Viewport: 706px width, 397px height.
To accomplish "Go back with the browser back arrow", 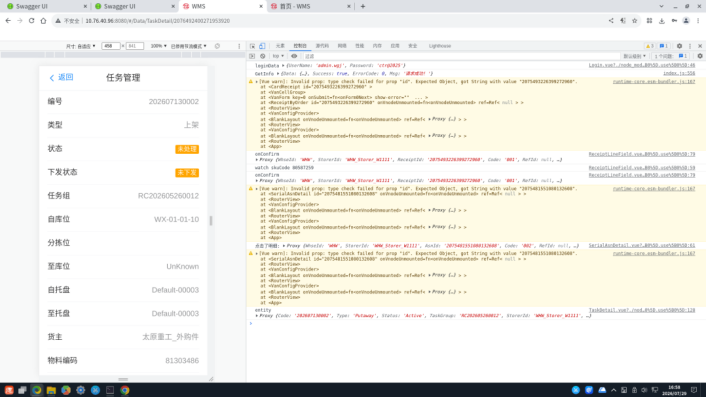I will [8, 21].
